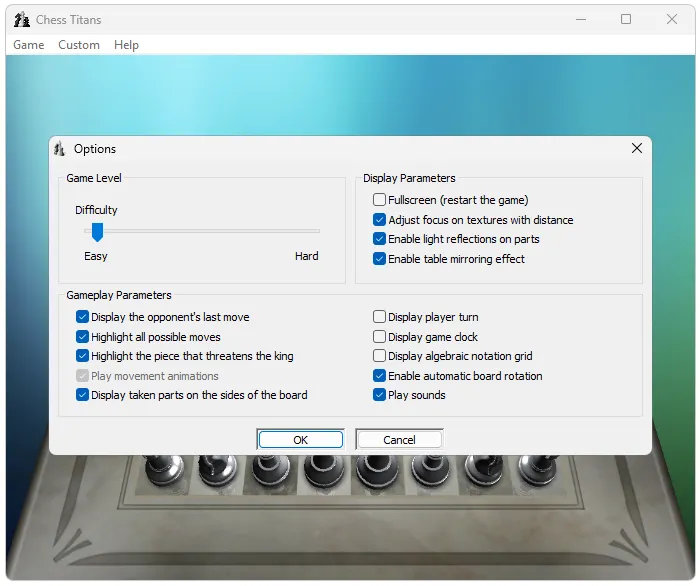Close the Chess Titans main window
700x586 pixels.
pos(672,19)
